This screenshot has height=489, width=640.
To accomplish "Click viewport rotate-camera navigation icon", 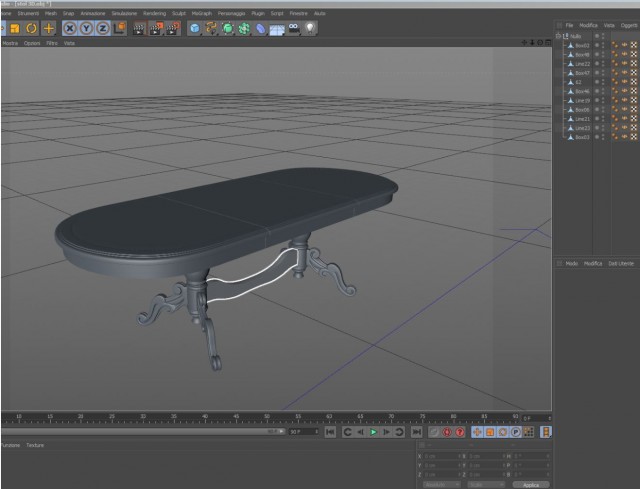I will (540, 42).
